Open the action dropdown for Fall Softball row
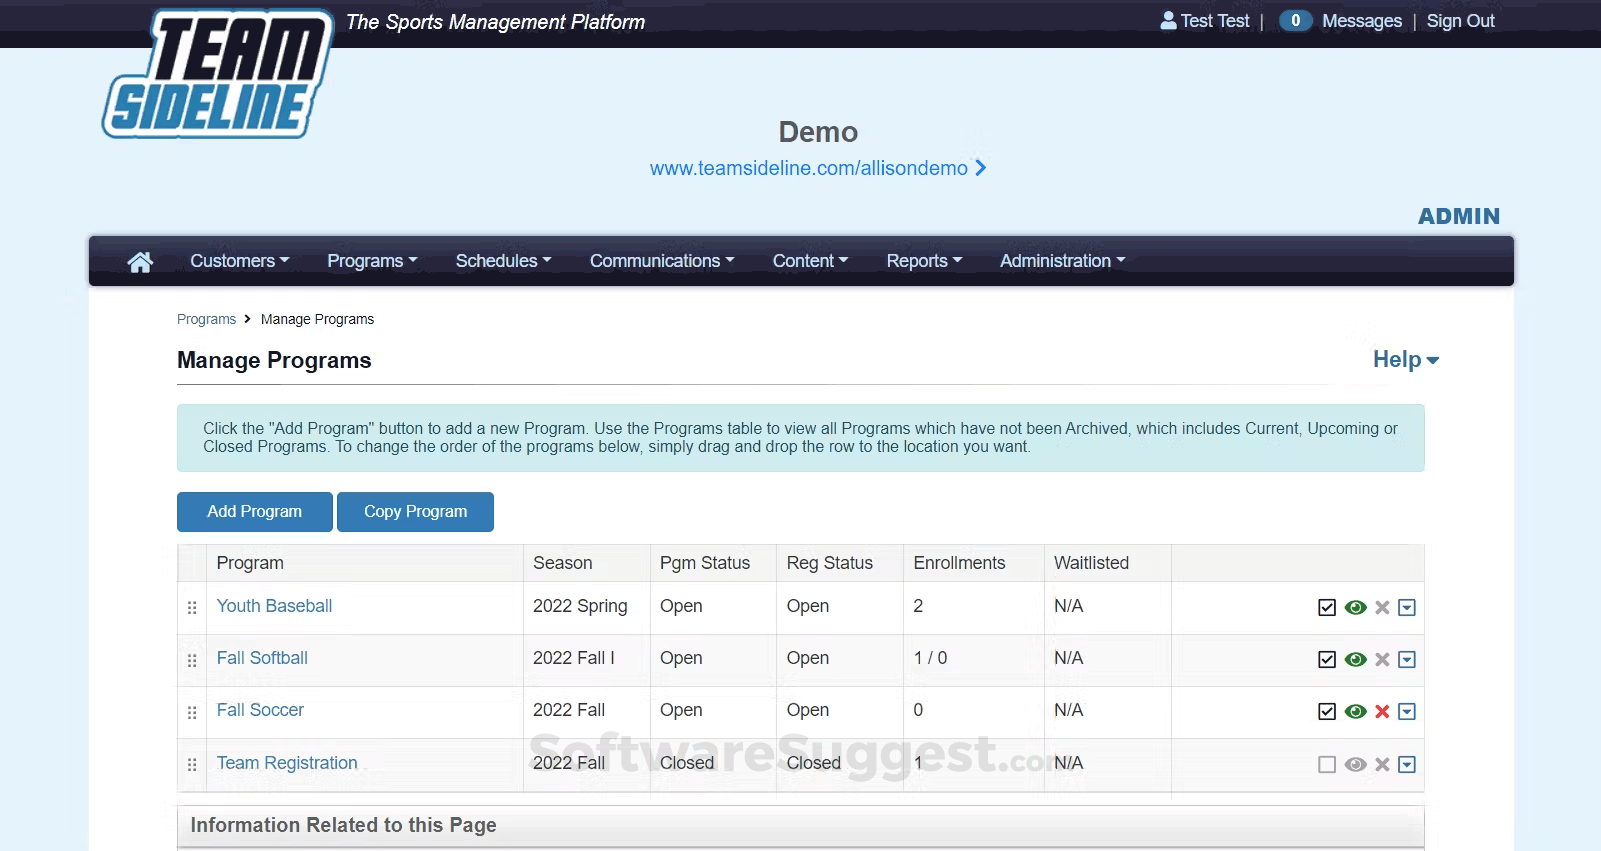The height and width of the screenshot is (851, 1601). 1407,660
